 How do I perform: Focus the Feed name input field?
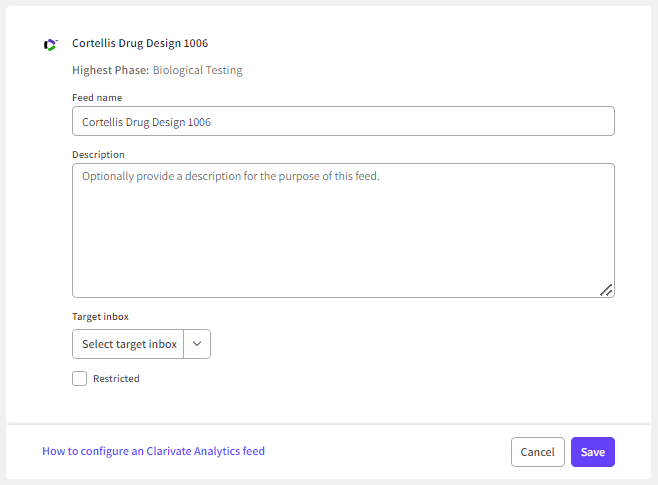[343, 121]
